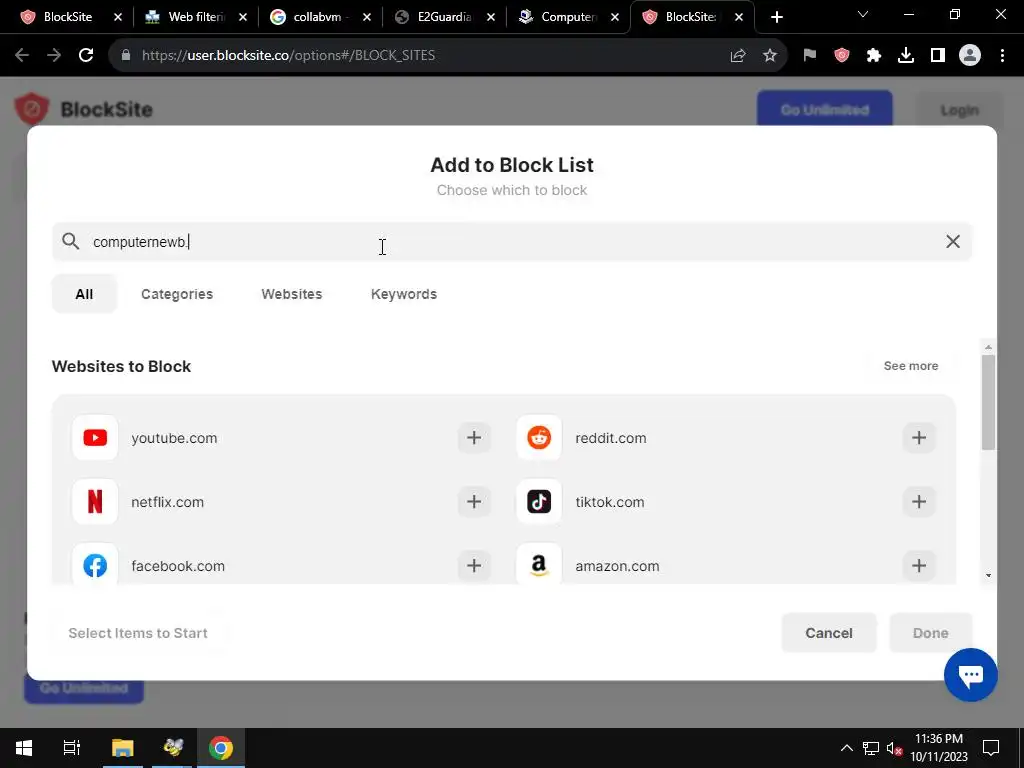Click the Reddit logo icon
This screenshot has width=1024, height=768.
pos(539,438)
